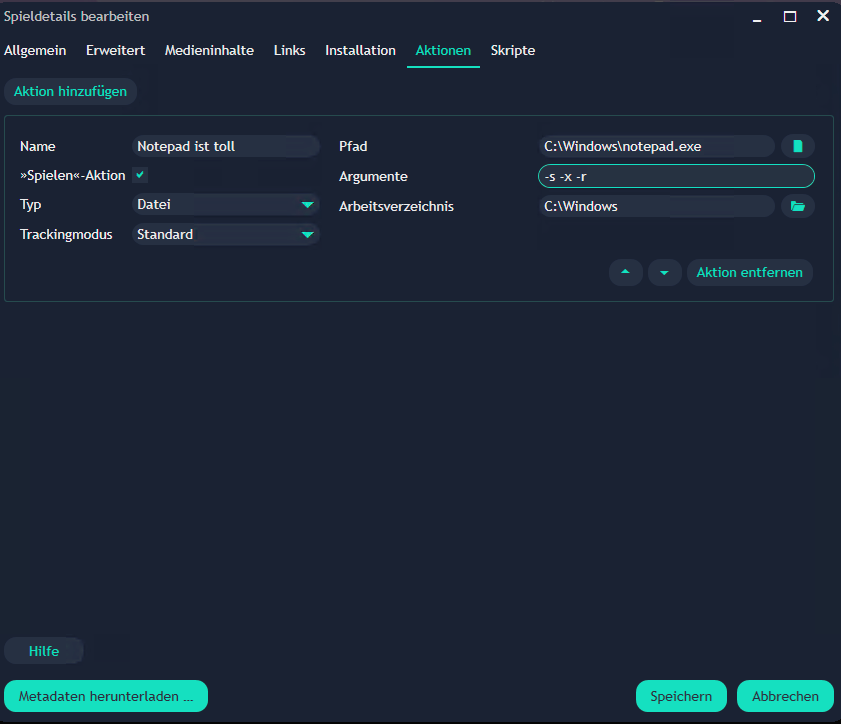Select the Aktionen tab
This screenshot has width=841, height=724.
[x=443, y=50]
